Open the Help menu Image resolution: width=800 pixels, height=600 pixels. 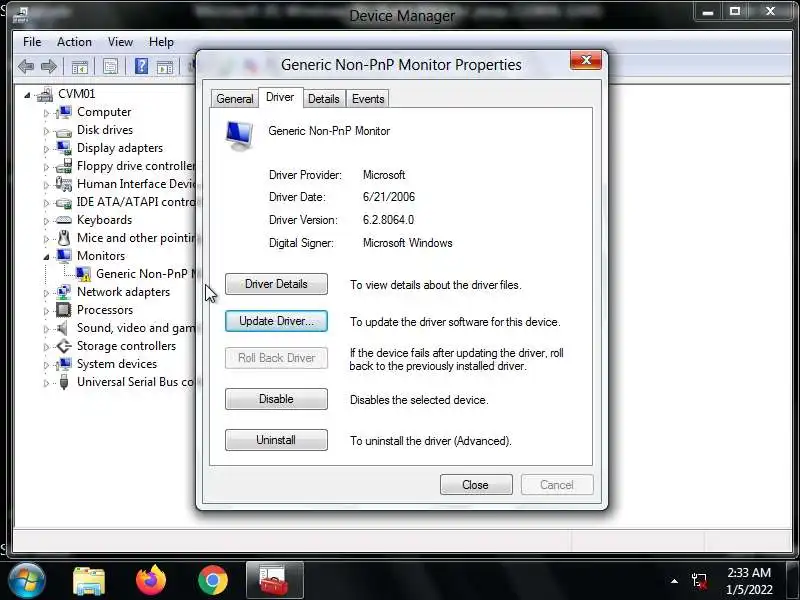(161, 42)
